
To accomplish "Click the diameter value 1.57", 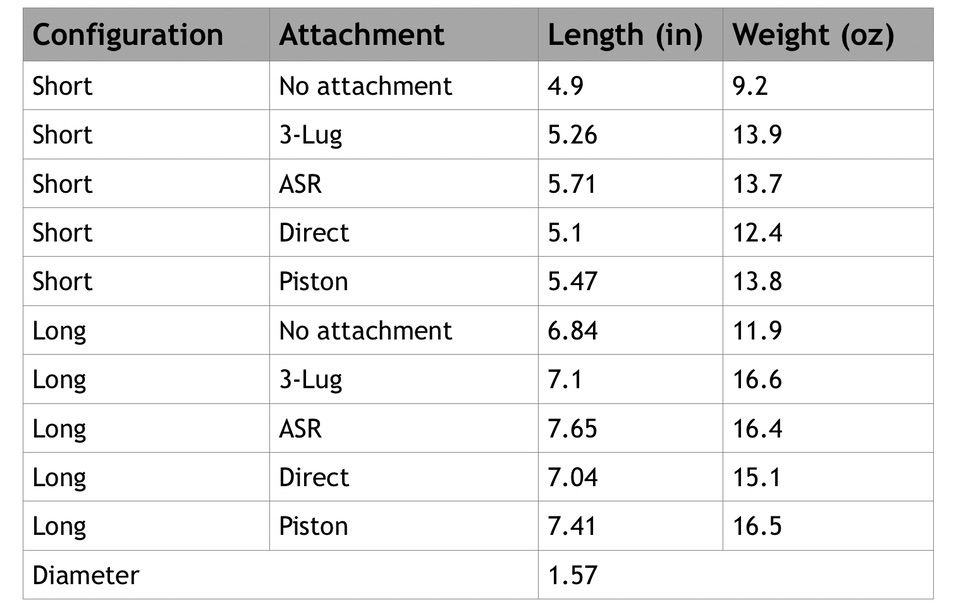I will pyautogui.click(x=572, y=575).
